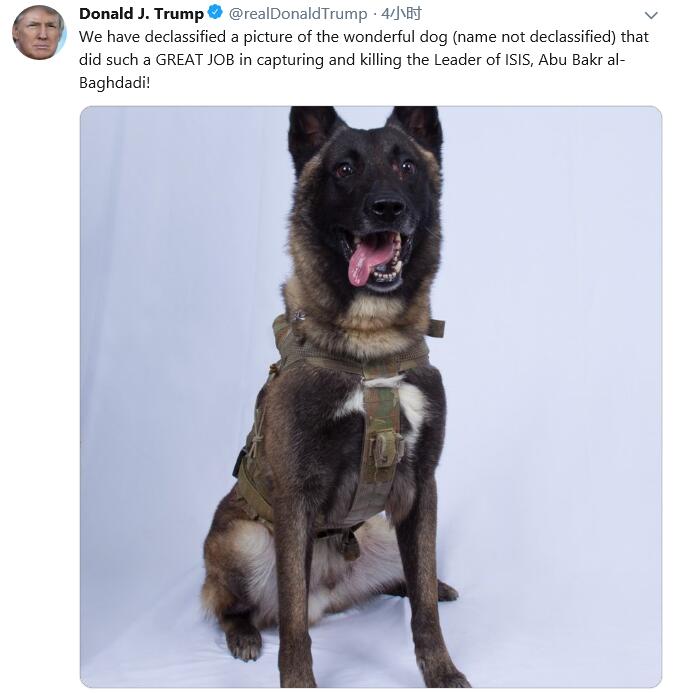Open the attached dog photo

click(371, 396)
